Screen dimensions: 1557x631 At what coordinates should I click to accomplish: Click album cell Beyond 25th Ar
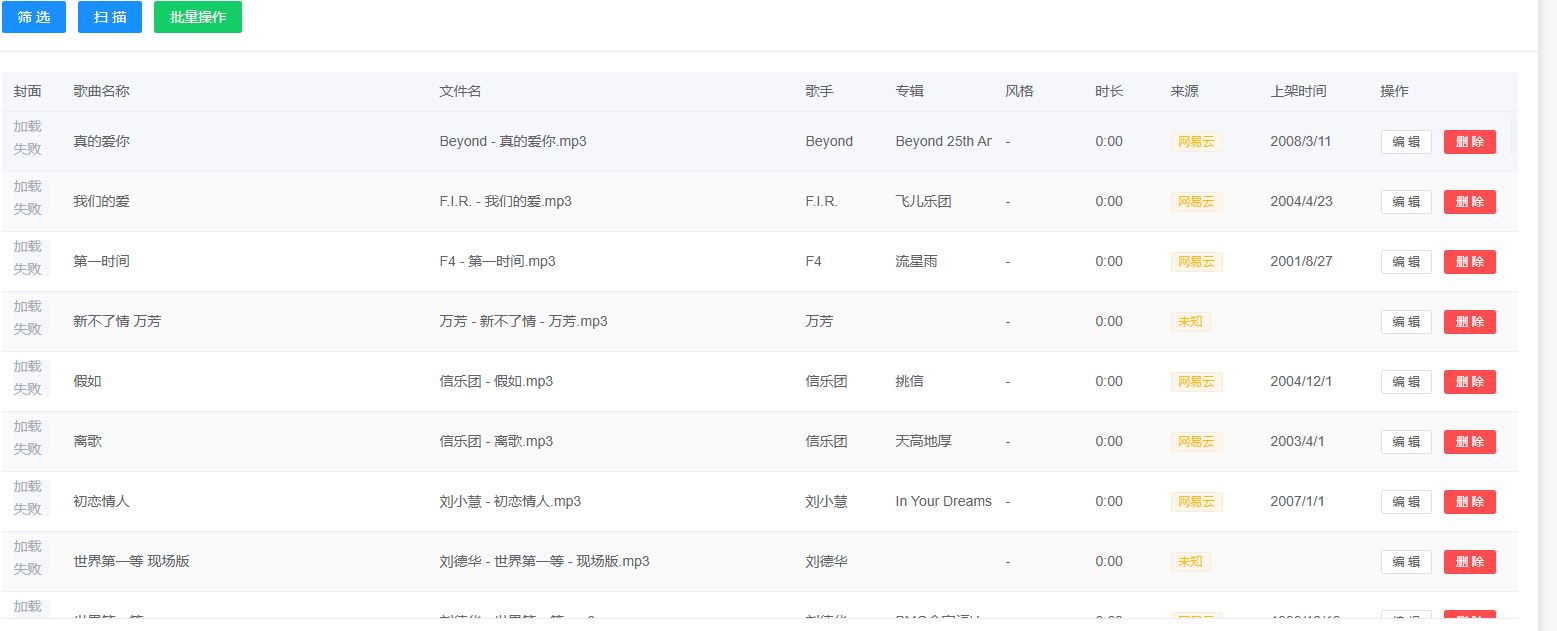(x=943, y=141)
